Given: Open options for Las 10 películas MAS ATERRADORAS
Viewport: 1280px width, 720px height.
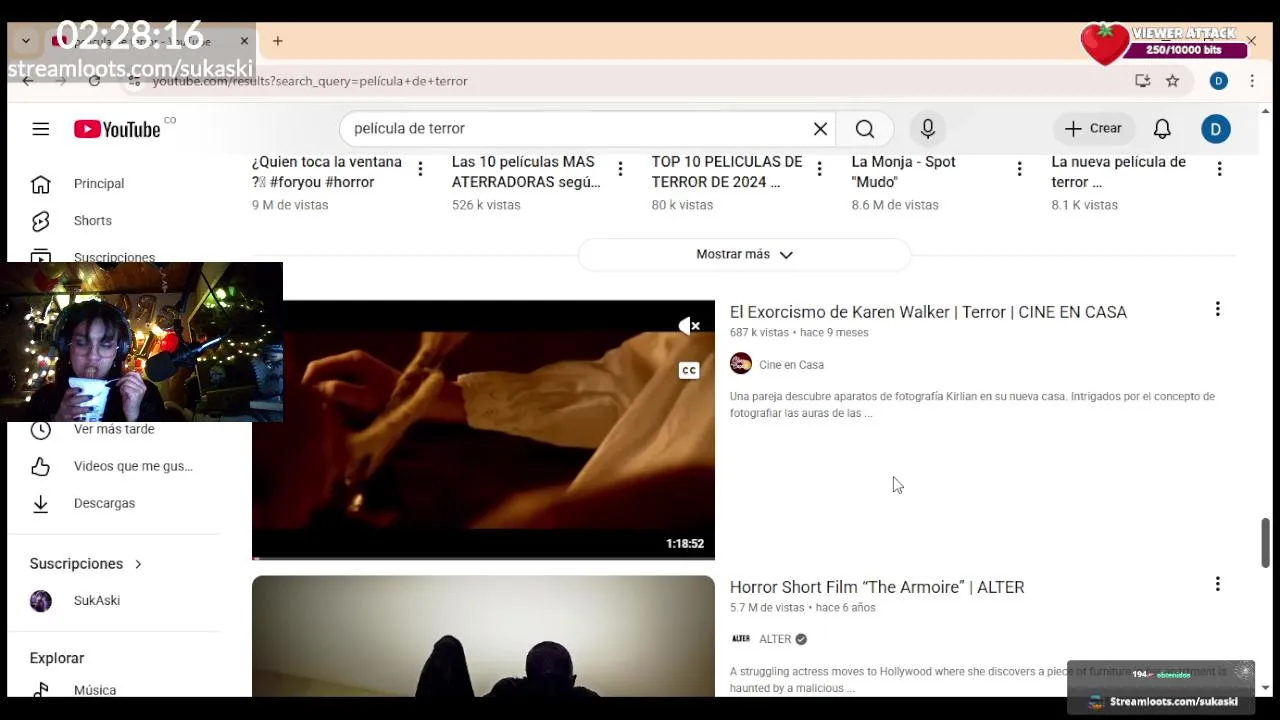Looking at the screenshot, I should (x=620, y=169).
